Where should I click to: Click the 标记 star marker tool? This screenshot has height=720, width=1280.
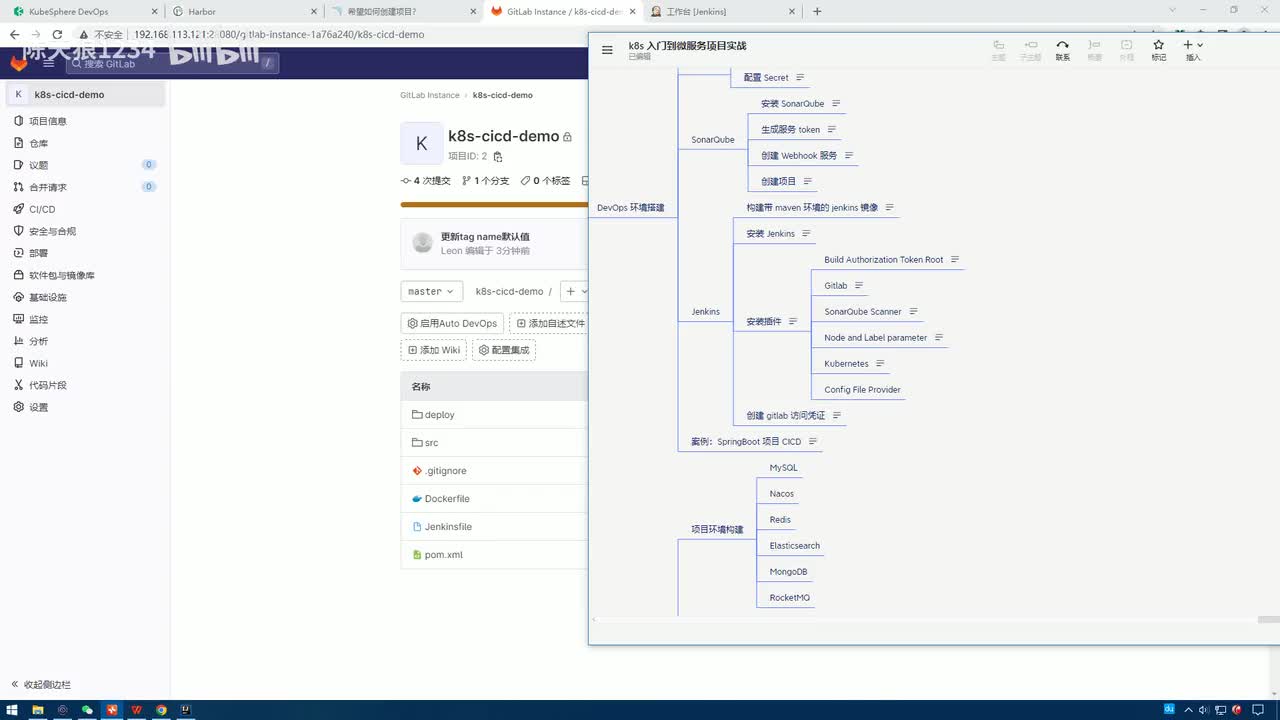point(1158,50)
